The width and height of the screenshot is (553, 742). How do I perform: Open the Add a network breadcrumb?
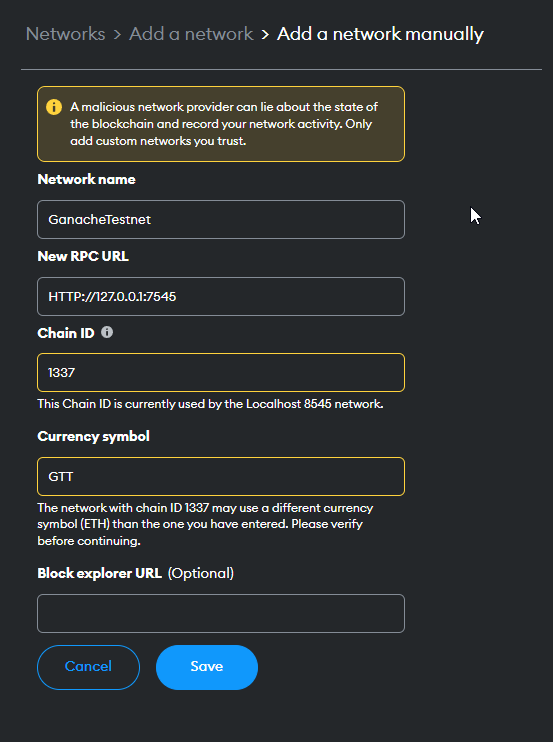(x=191, y=34)
